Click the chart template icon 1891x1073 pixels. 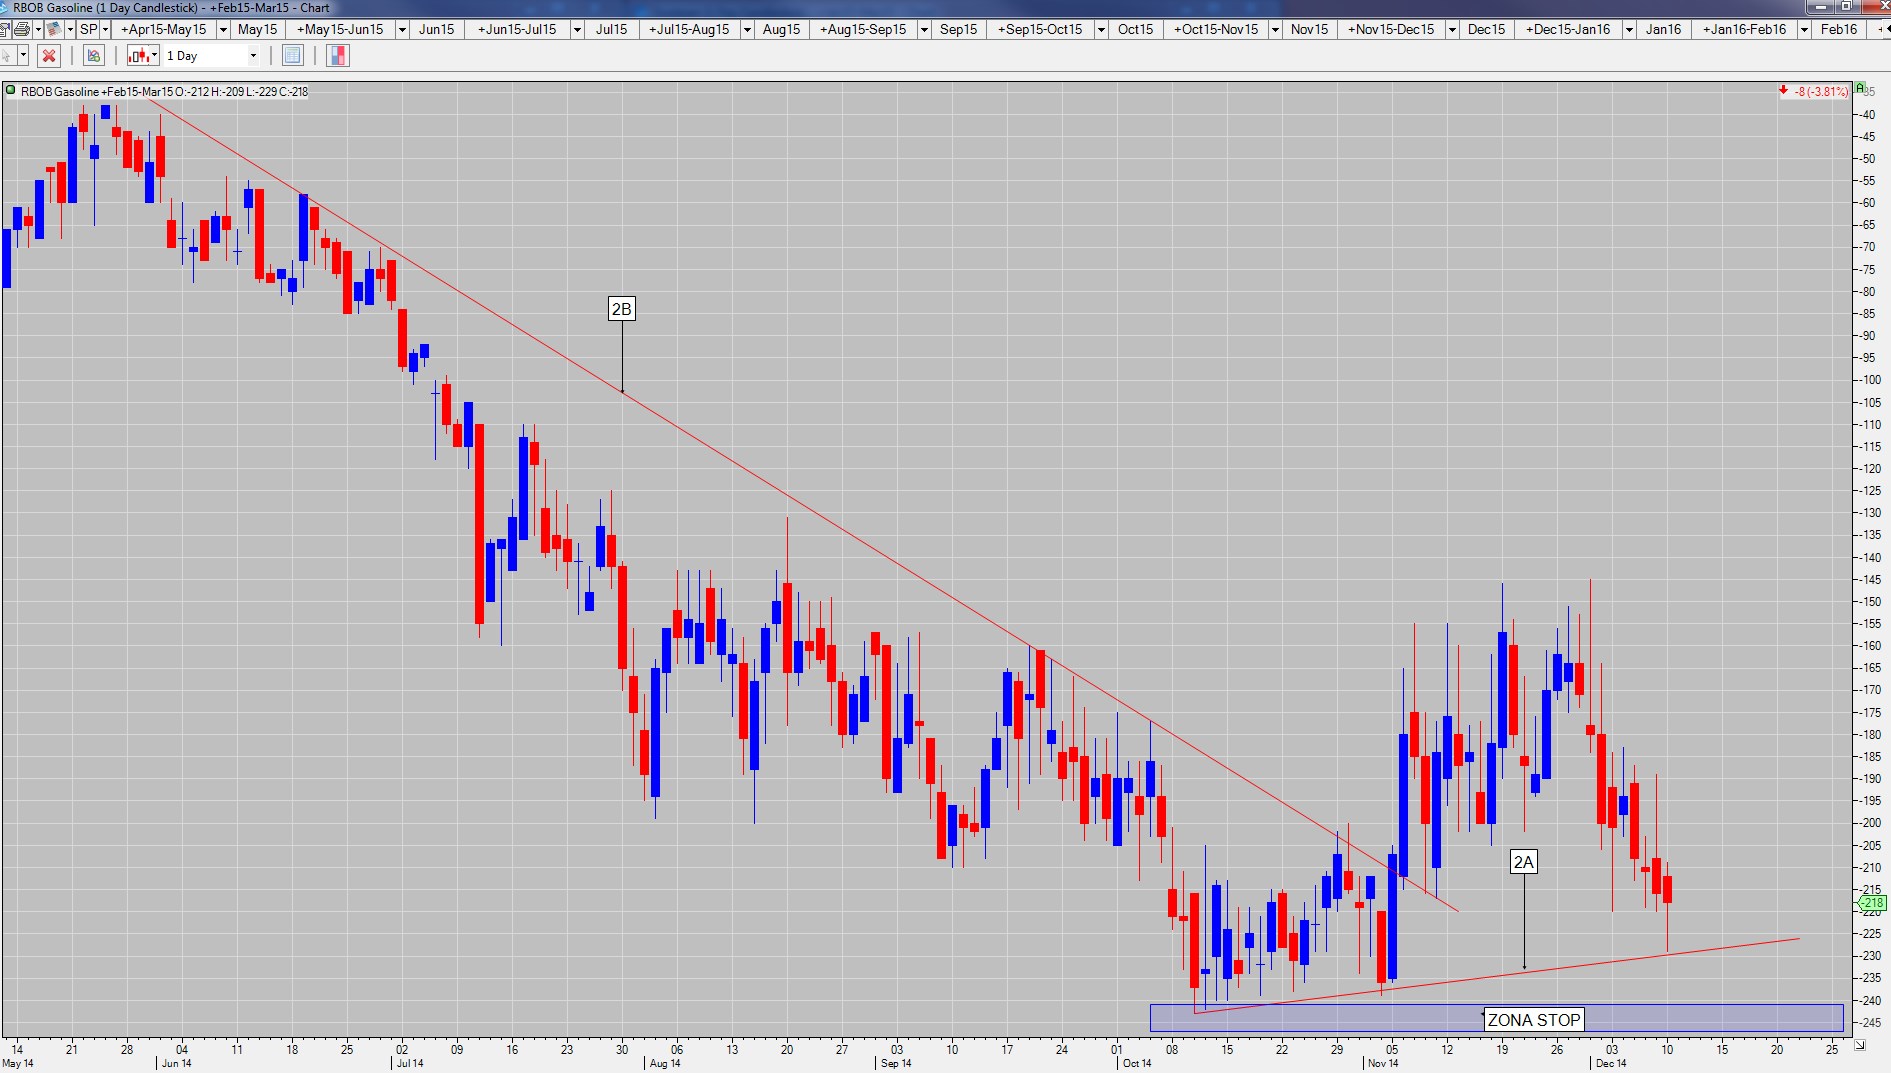[53, 29]
